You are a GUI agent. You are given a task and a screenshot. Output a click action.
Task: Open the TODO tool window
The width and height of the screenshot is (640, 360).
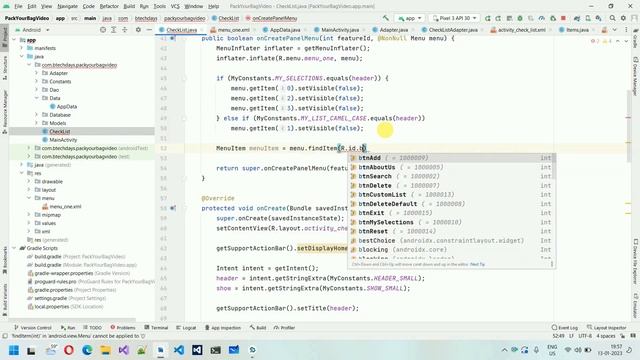[x=93, y=328]
